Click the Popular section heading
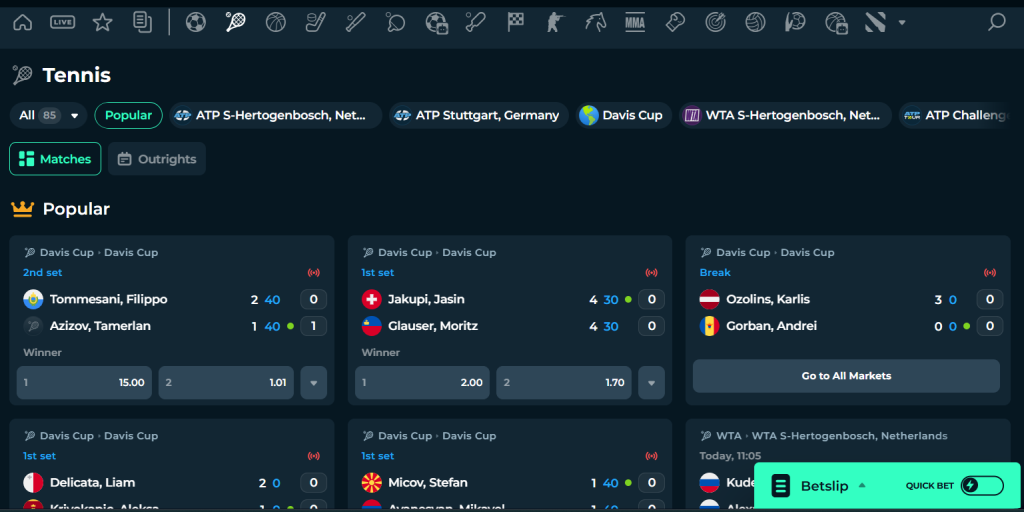 (76, 210)
